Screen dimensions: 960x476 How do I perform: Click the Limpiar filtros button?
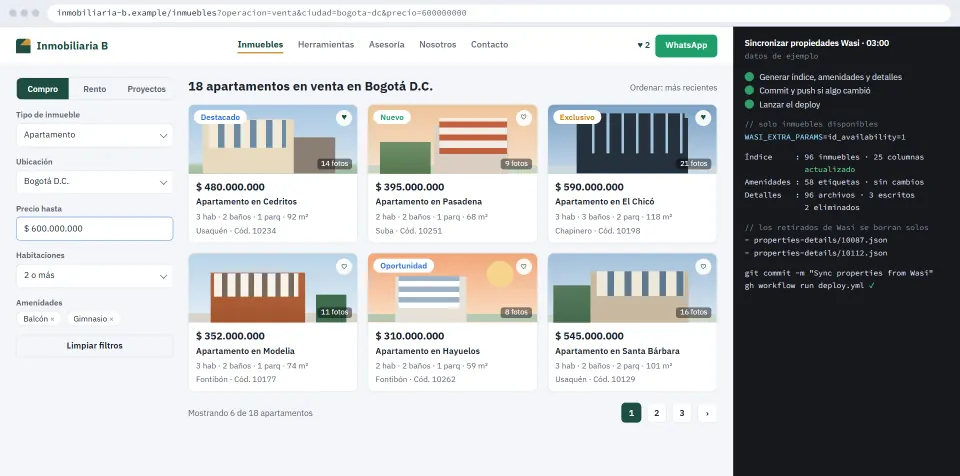(x=94, y=346)
